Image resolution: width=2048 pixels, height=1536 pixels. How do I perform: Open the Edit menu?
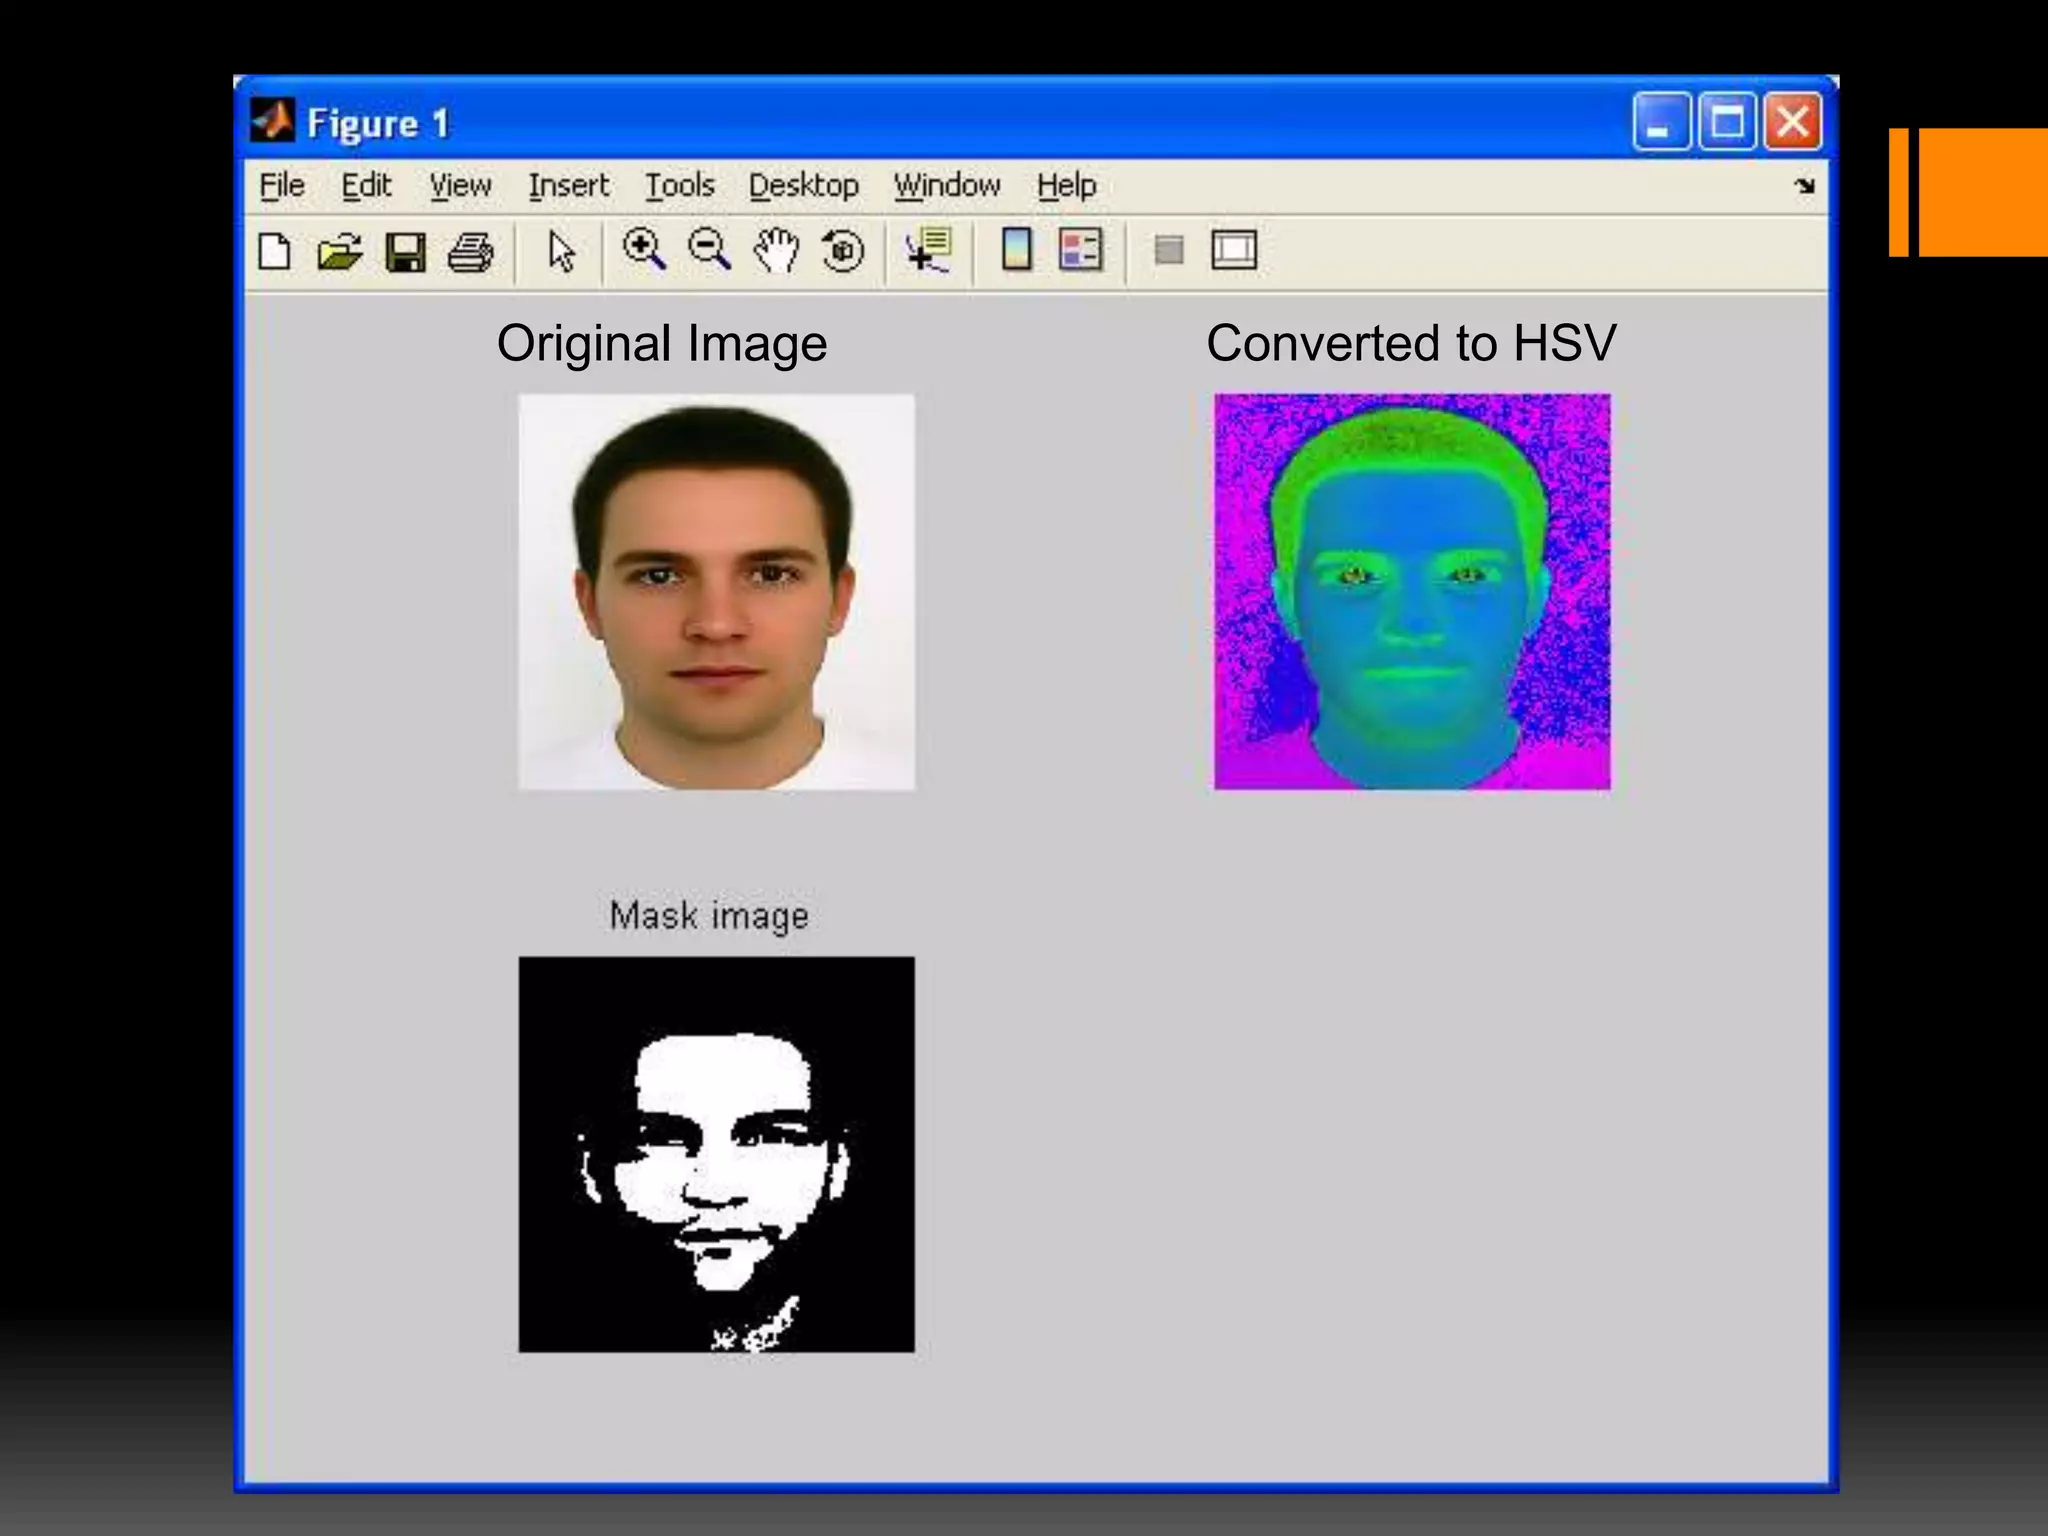point(366,186)
